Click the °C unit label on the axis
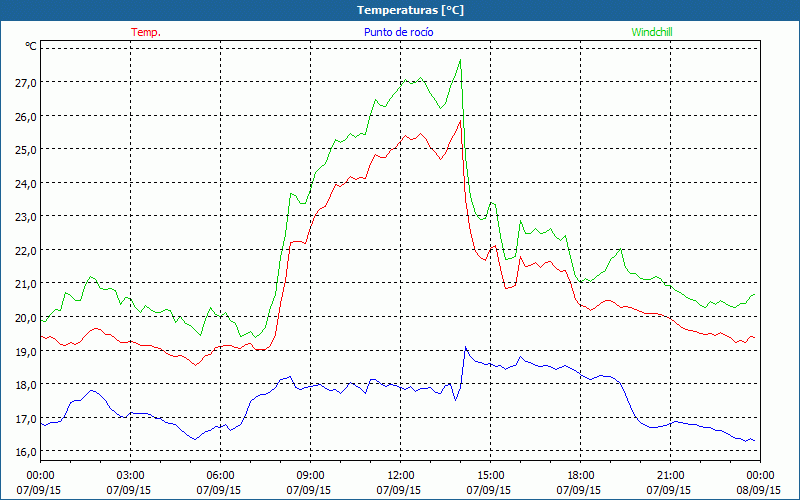This screenshot has width=800, height=500. (31, 46)
